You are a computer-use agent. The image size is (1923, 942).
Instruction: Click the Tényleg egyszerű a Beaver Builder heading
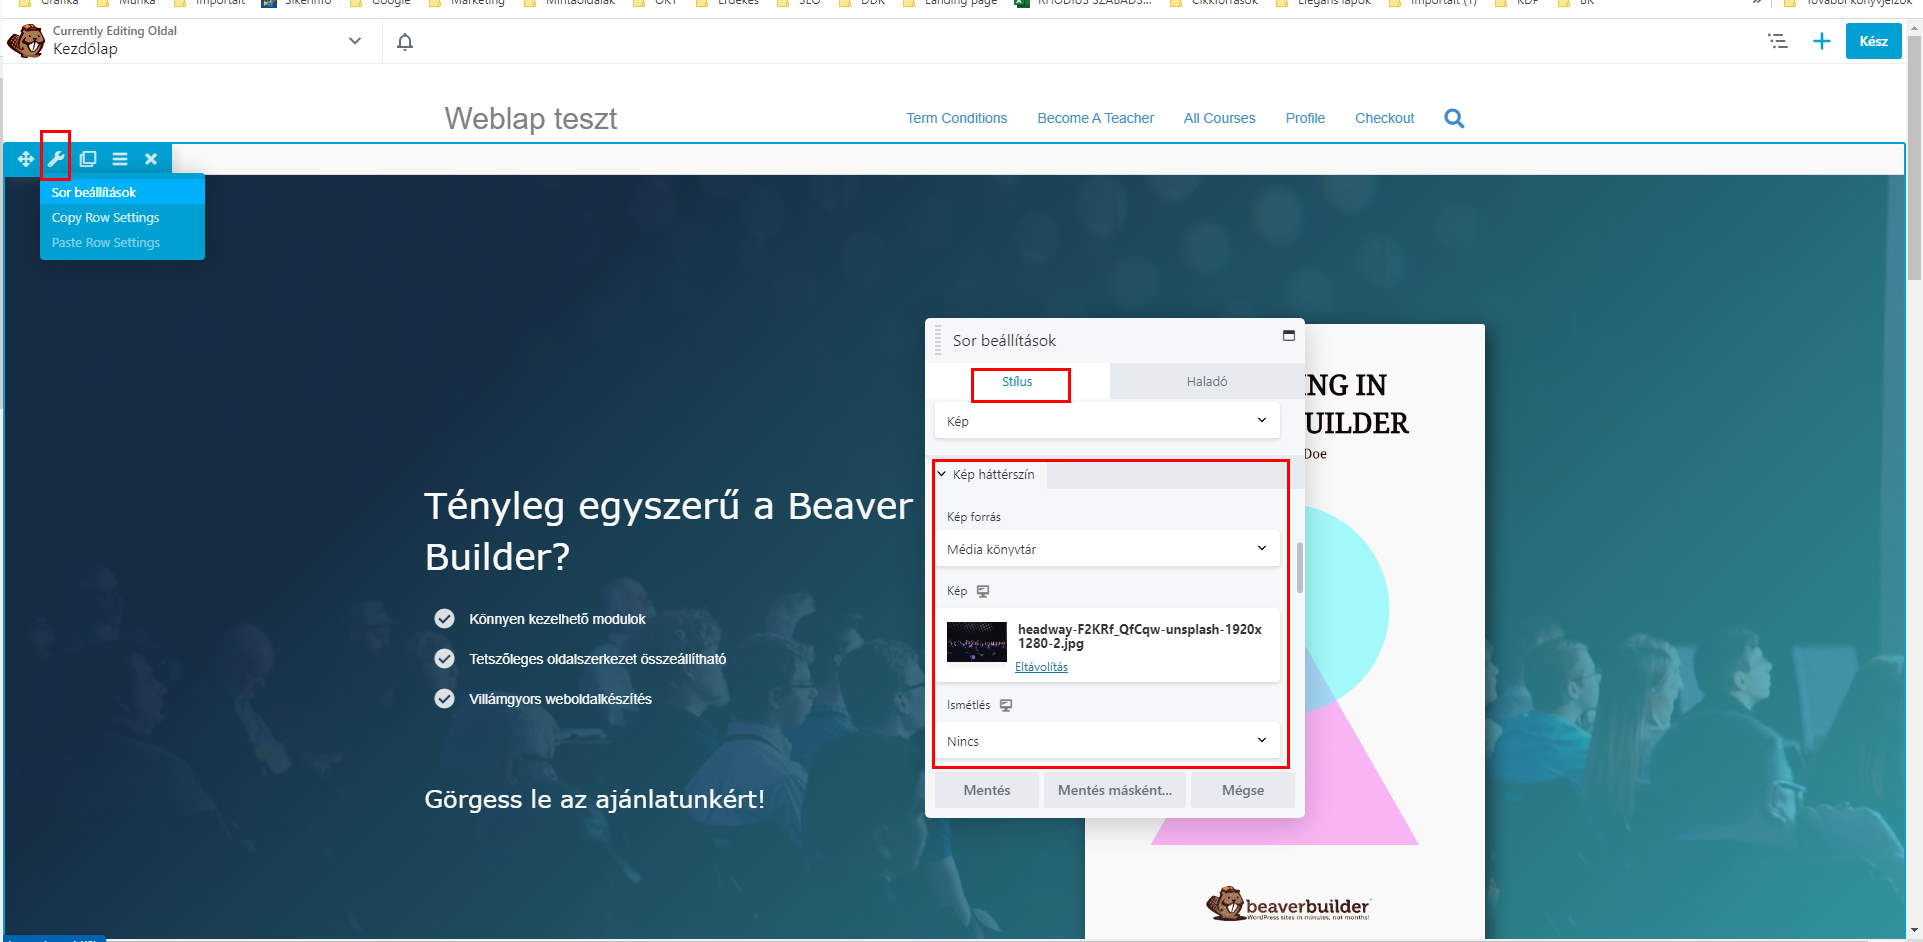tap(668, 531)
